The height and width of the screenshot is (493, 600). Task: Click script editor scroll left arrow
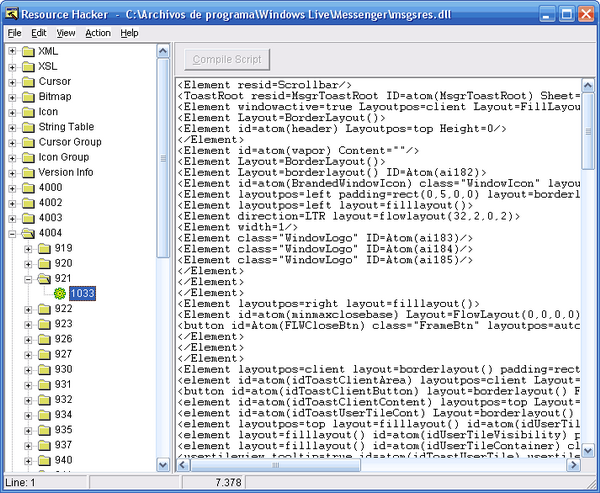point(183,465)
